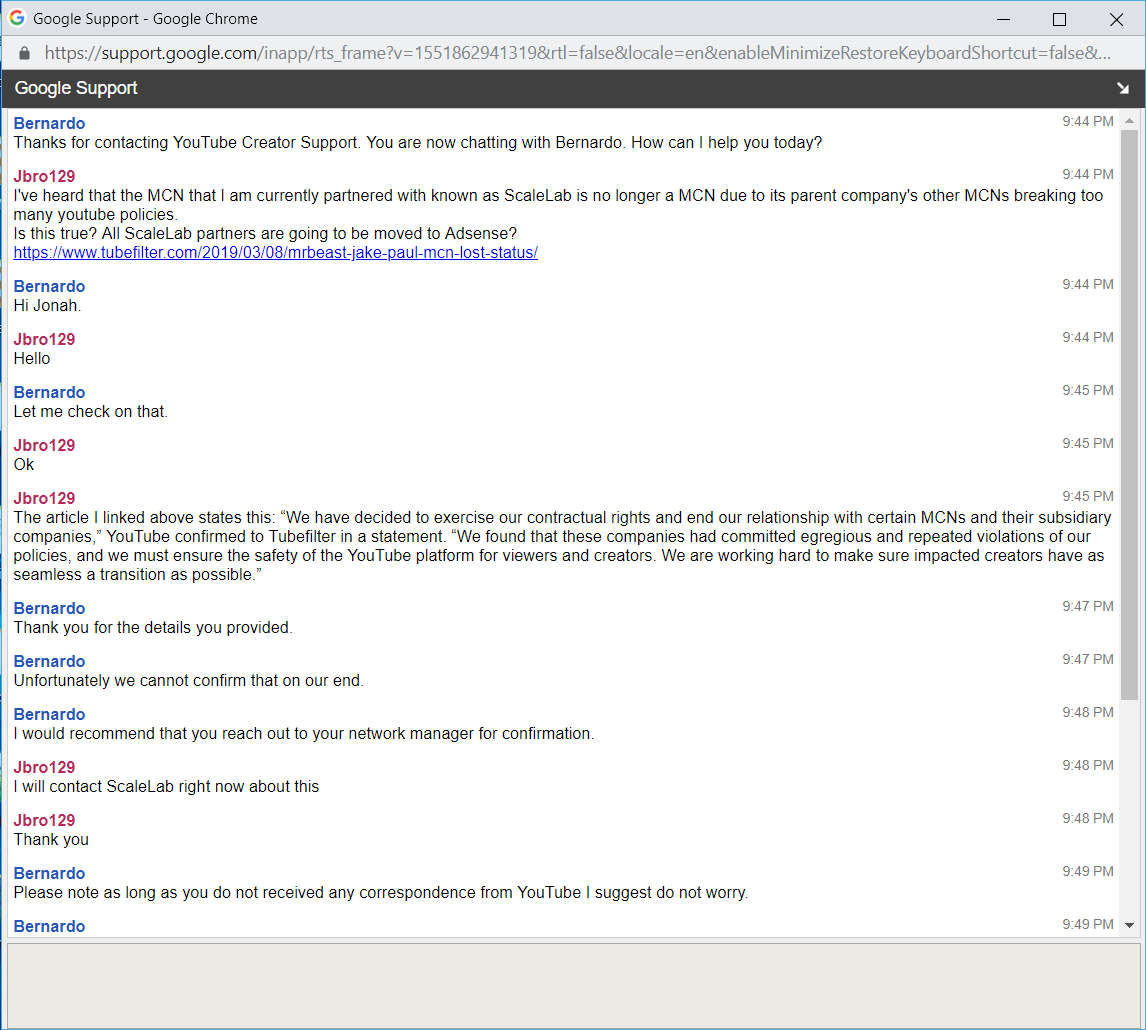Click the first Bernardo name at 9:44 PM
Screen dimensions: 1146x1030
point(49,124)
